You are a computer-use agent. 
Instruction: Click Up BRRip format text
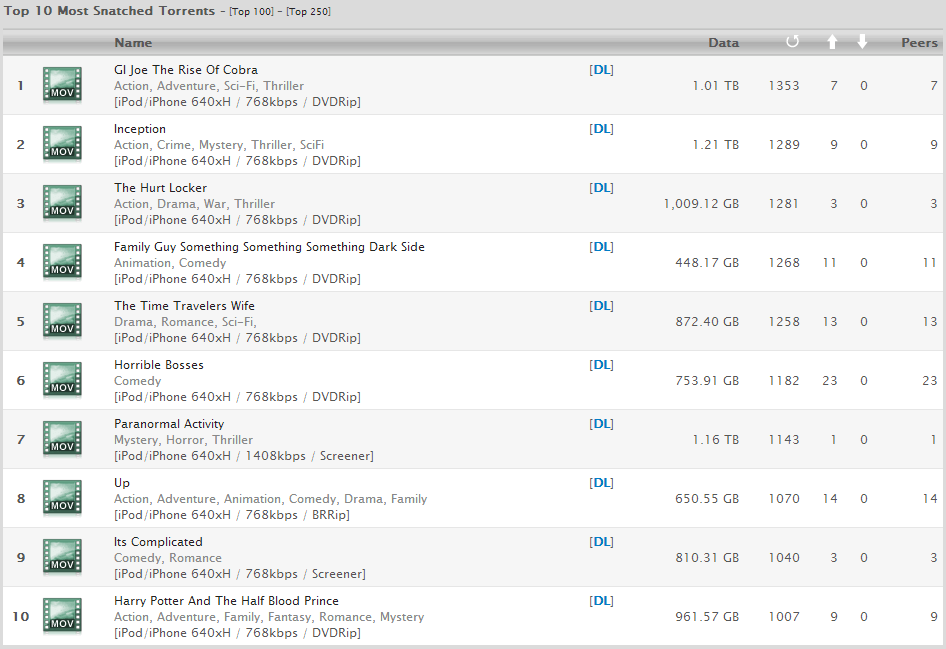point(232,516)
